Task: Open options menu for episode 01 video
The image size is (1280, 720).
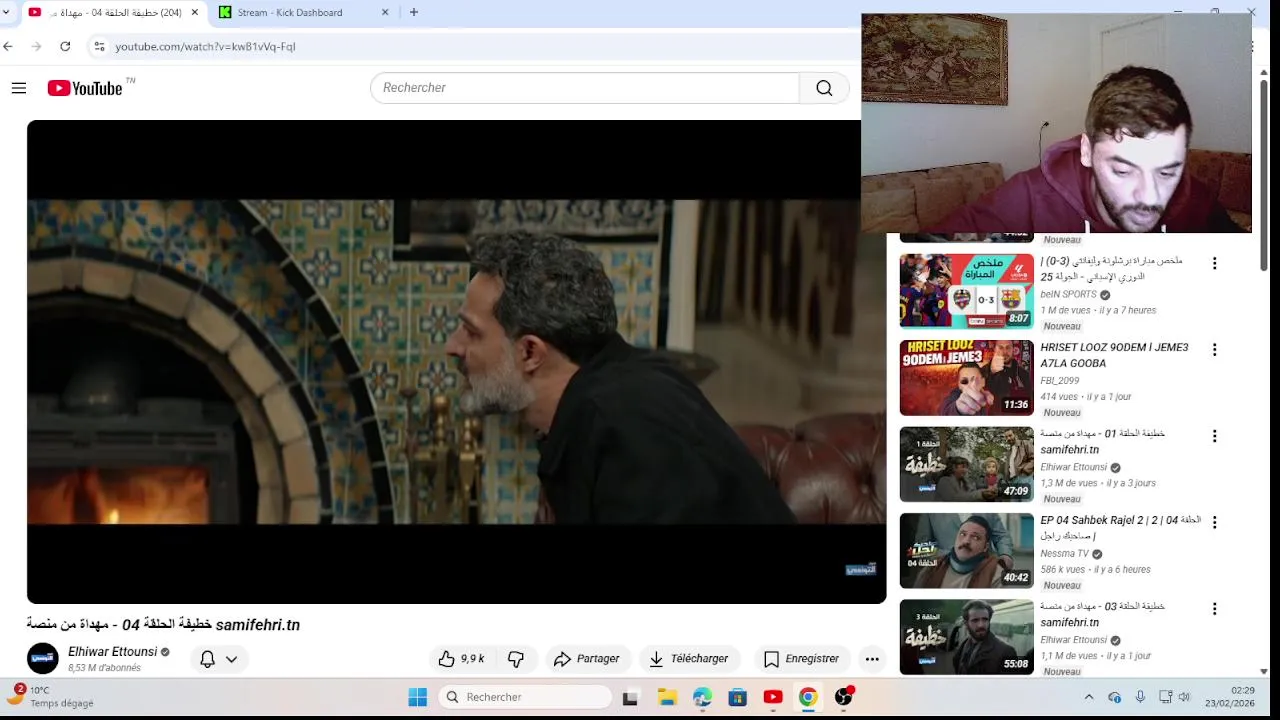Action: pos(1214,436)
